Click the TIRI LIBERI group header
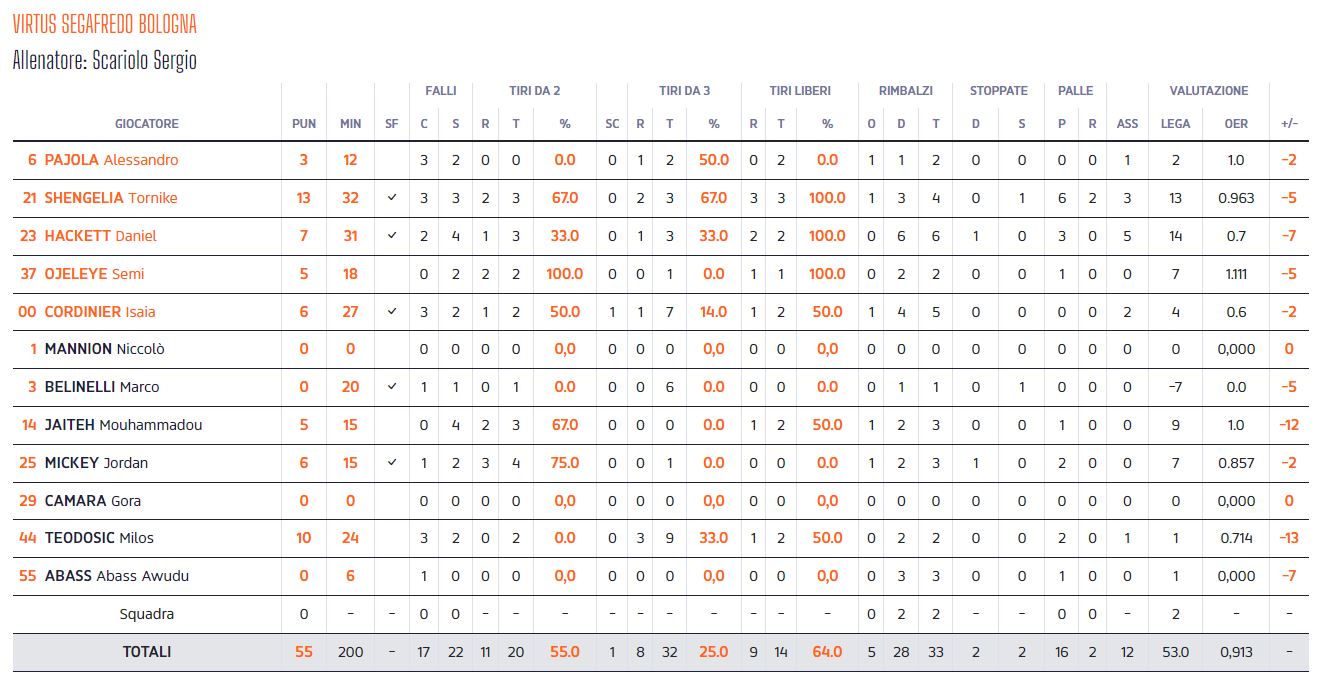 tap(800, 91)
